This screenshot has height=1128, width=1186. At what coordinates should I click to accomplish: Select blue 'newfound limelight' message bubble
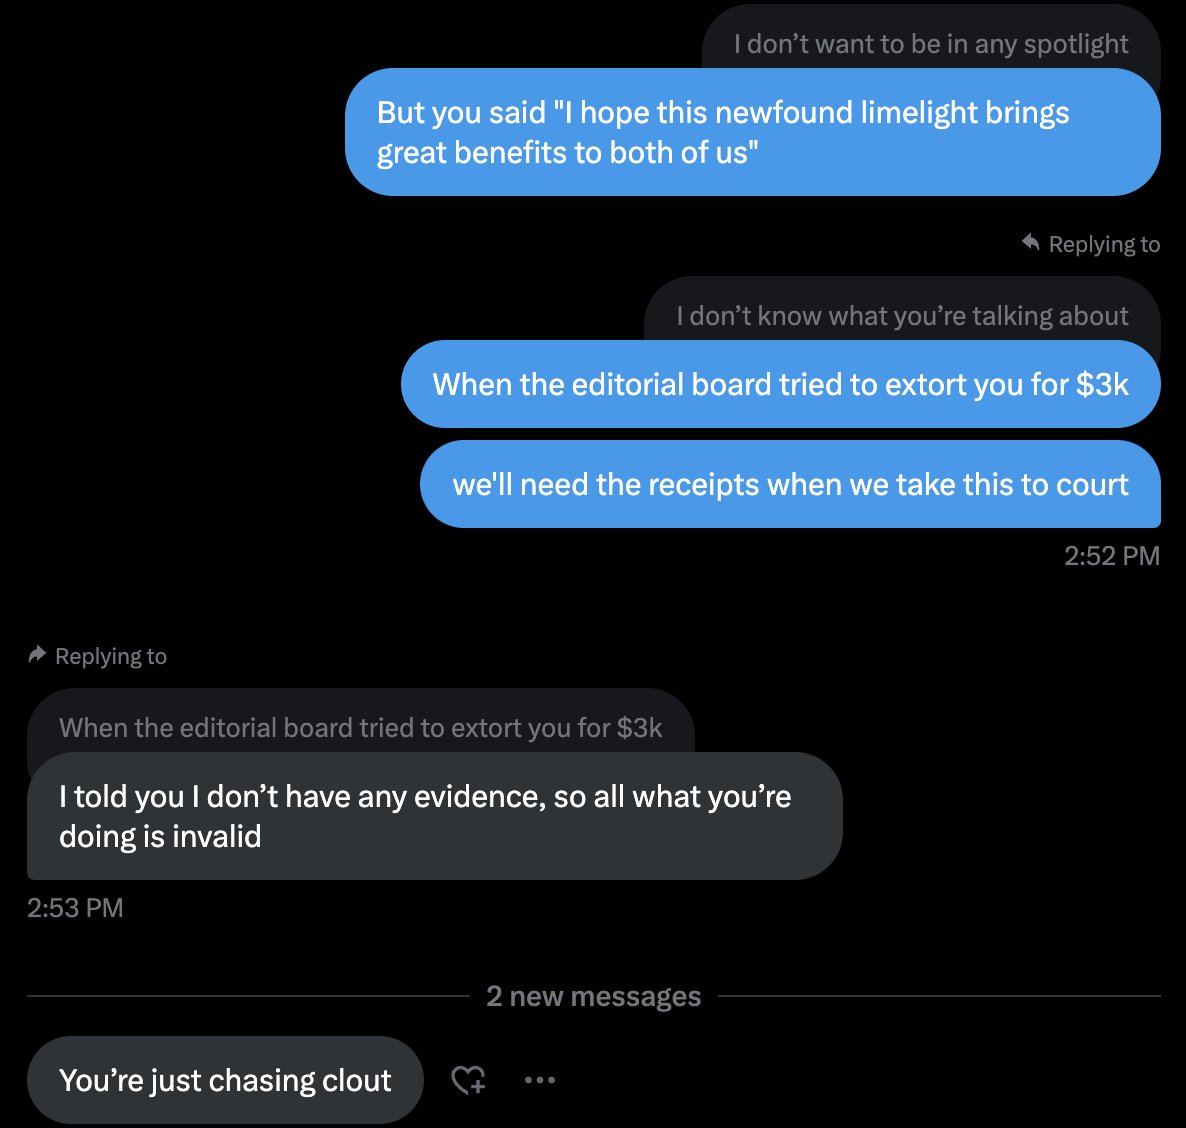[753, 132]
